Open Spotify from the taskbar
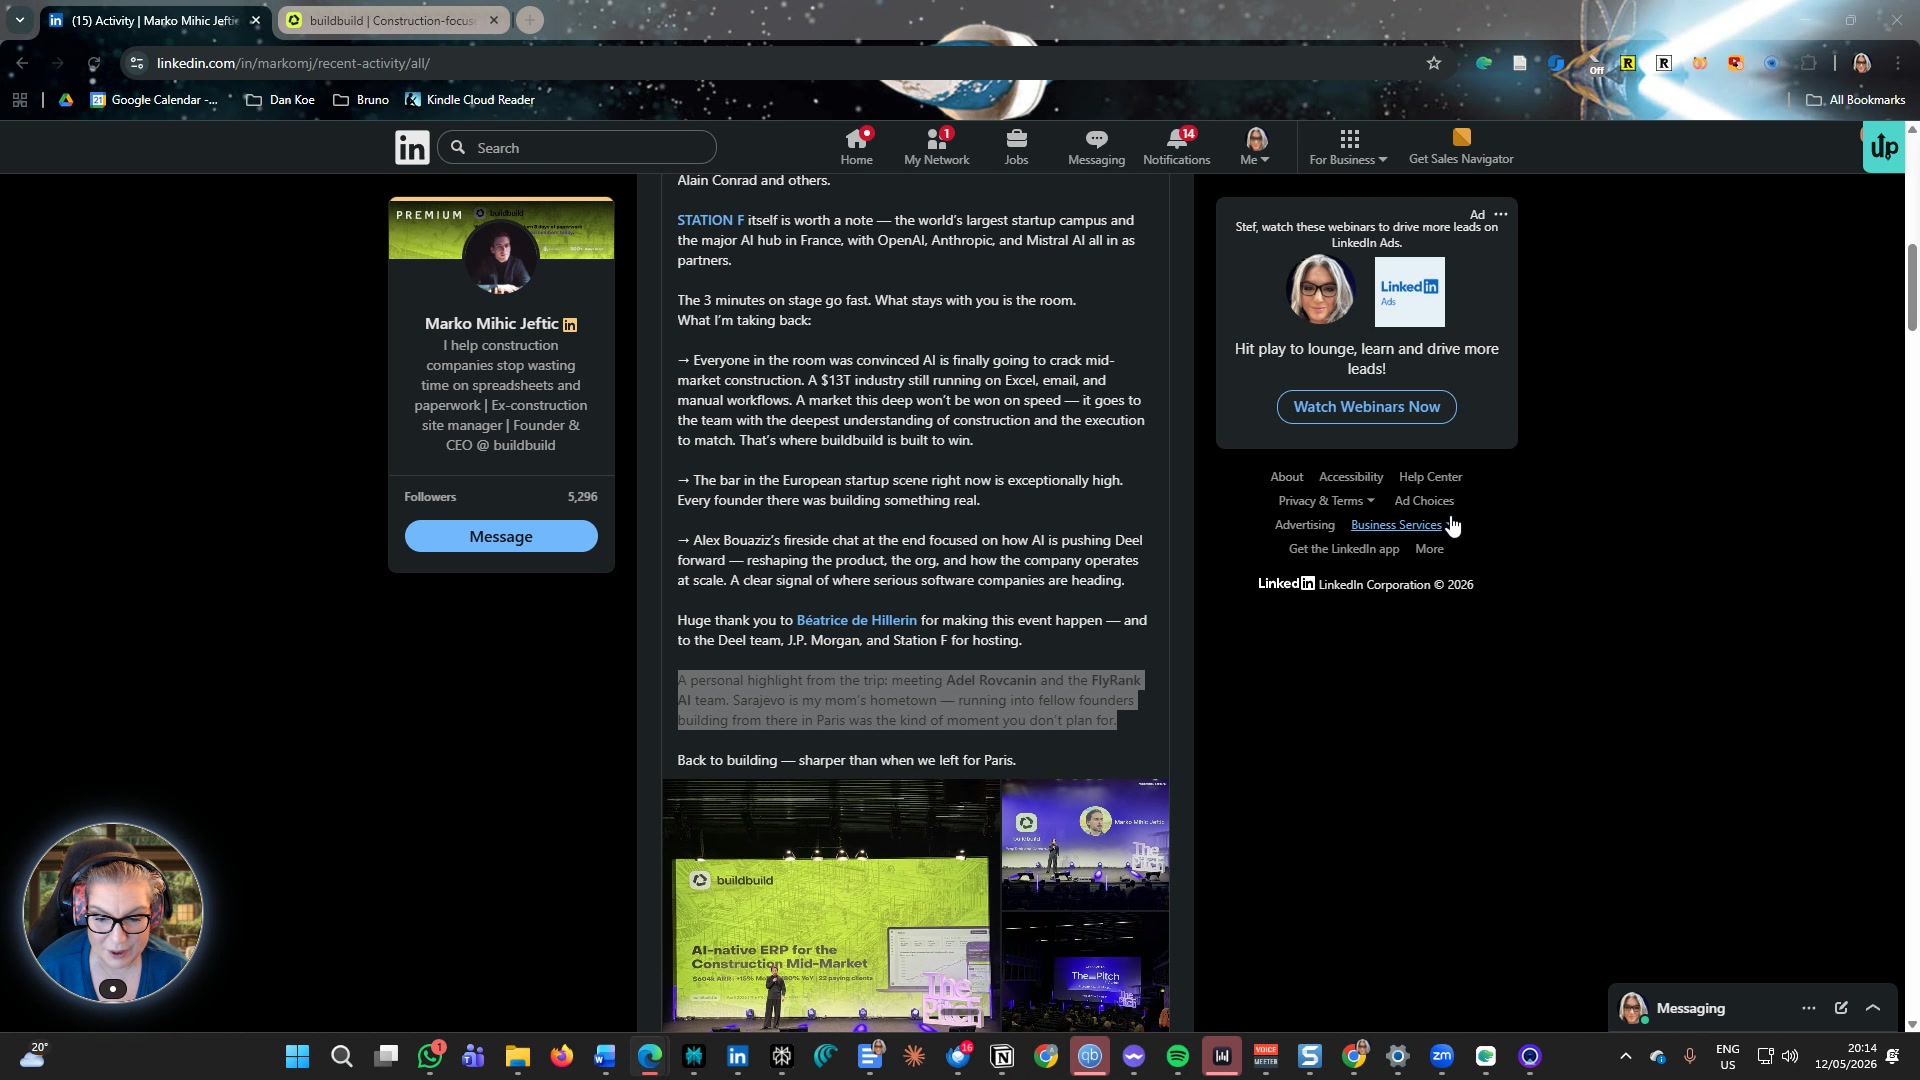Image resolution: width=1920 pixels, height=1080 pixels. tap(1178, 1056)
